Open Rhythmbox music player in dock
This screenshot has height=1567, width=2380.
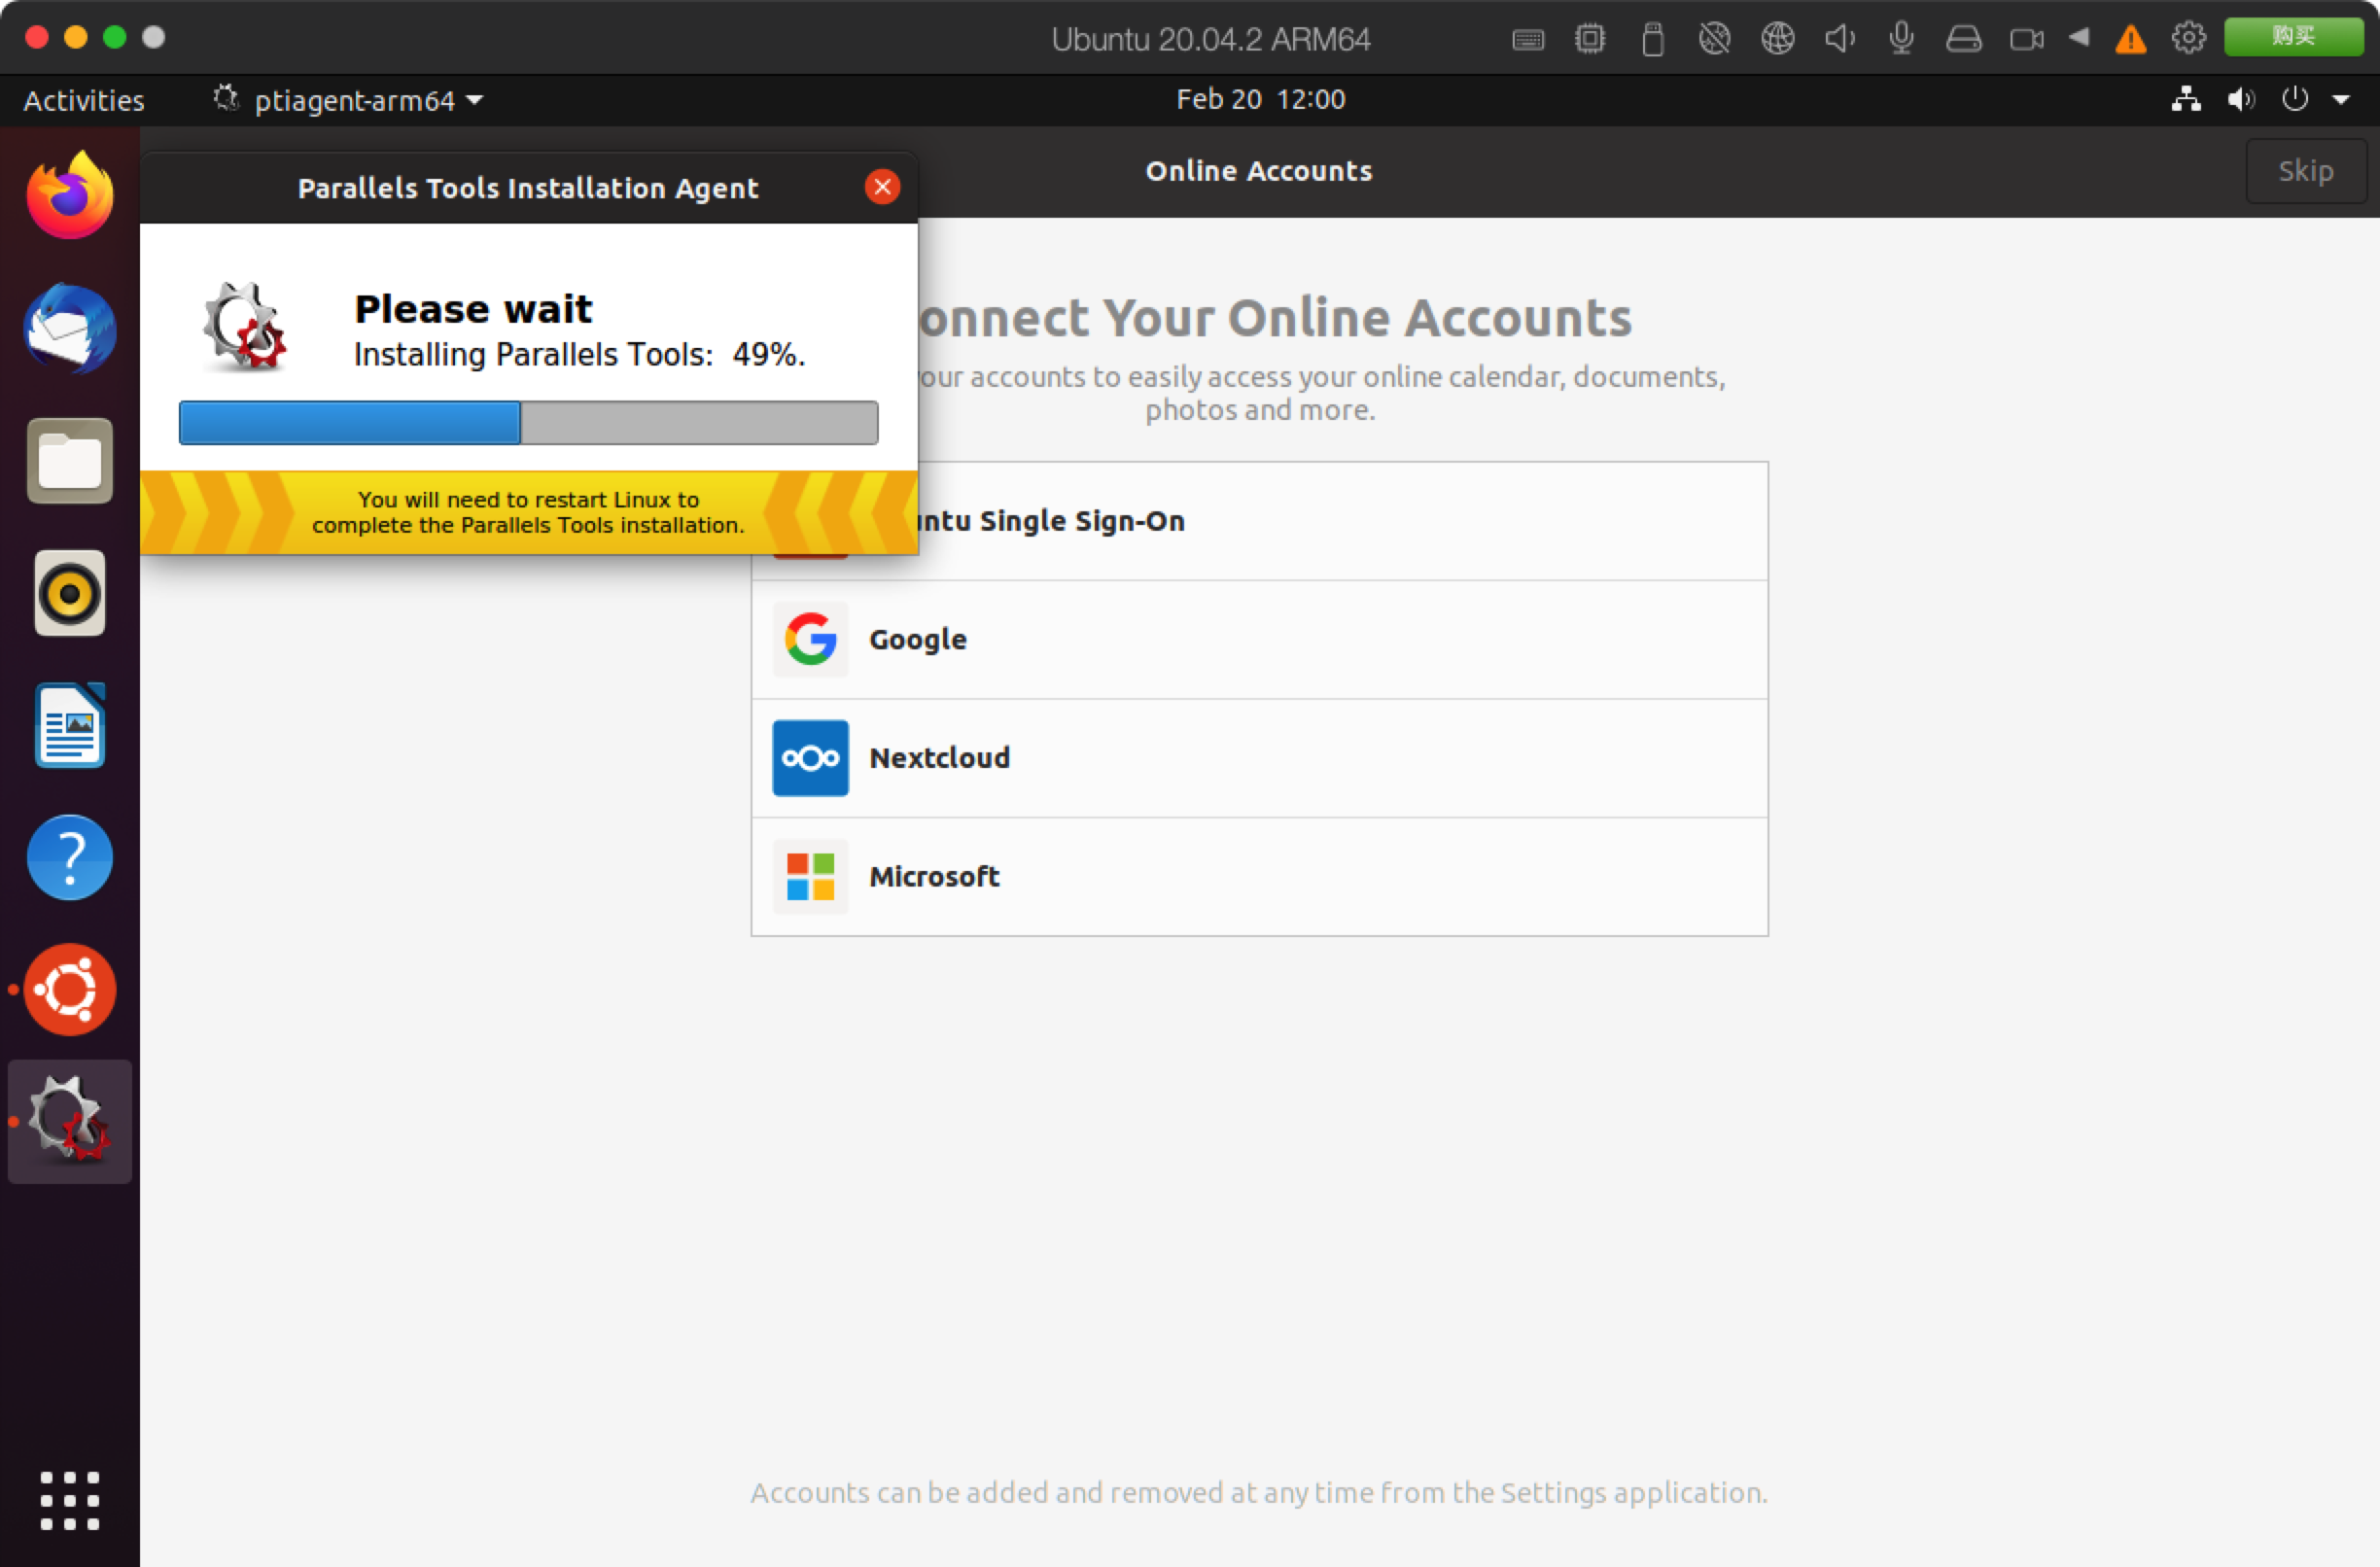(x=69, y=593)
